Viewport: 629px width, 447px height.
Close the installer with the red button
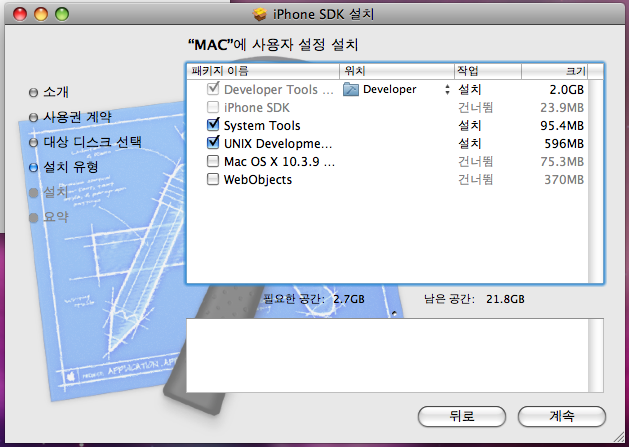click(20, 14)
